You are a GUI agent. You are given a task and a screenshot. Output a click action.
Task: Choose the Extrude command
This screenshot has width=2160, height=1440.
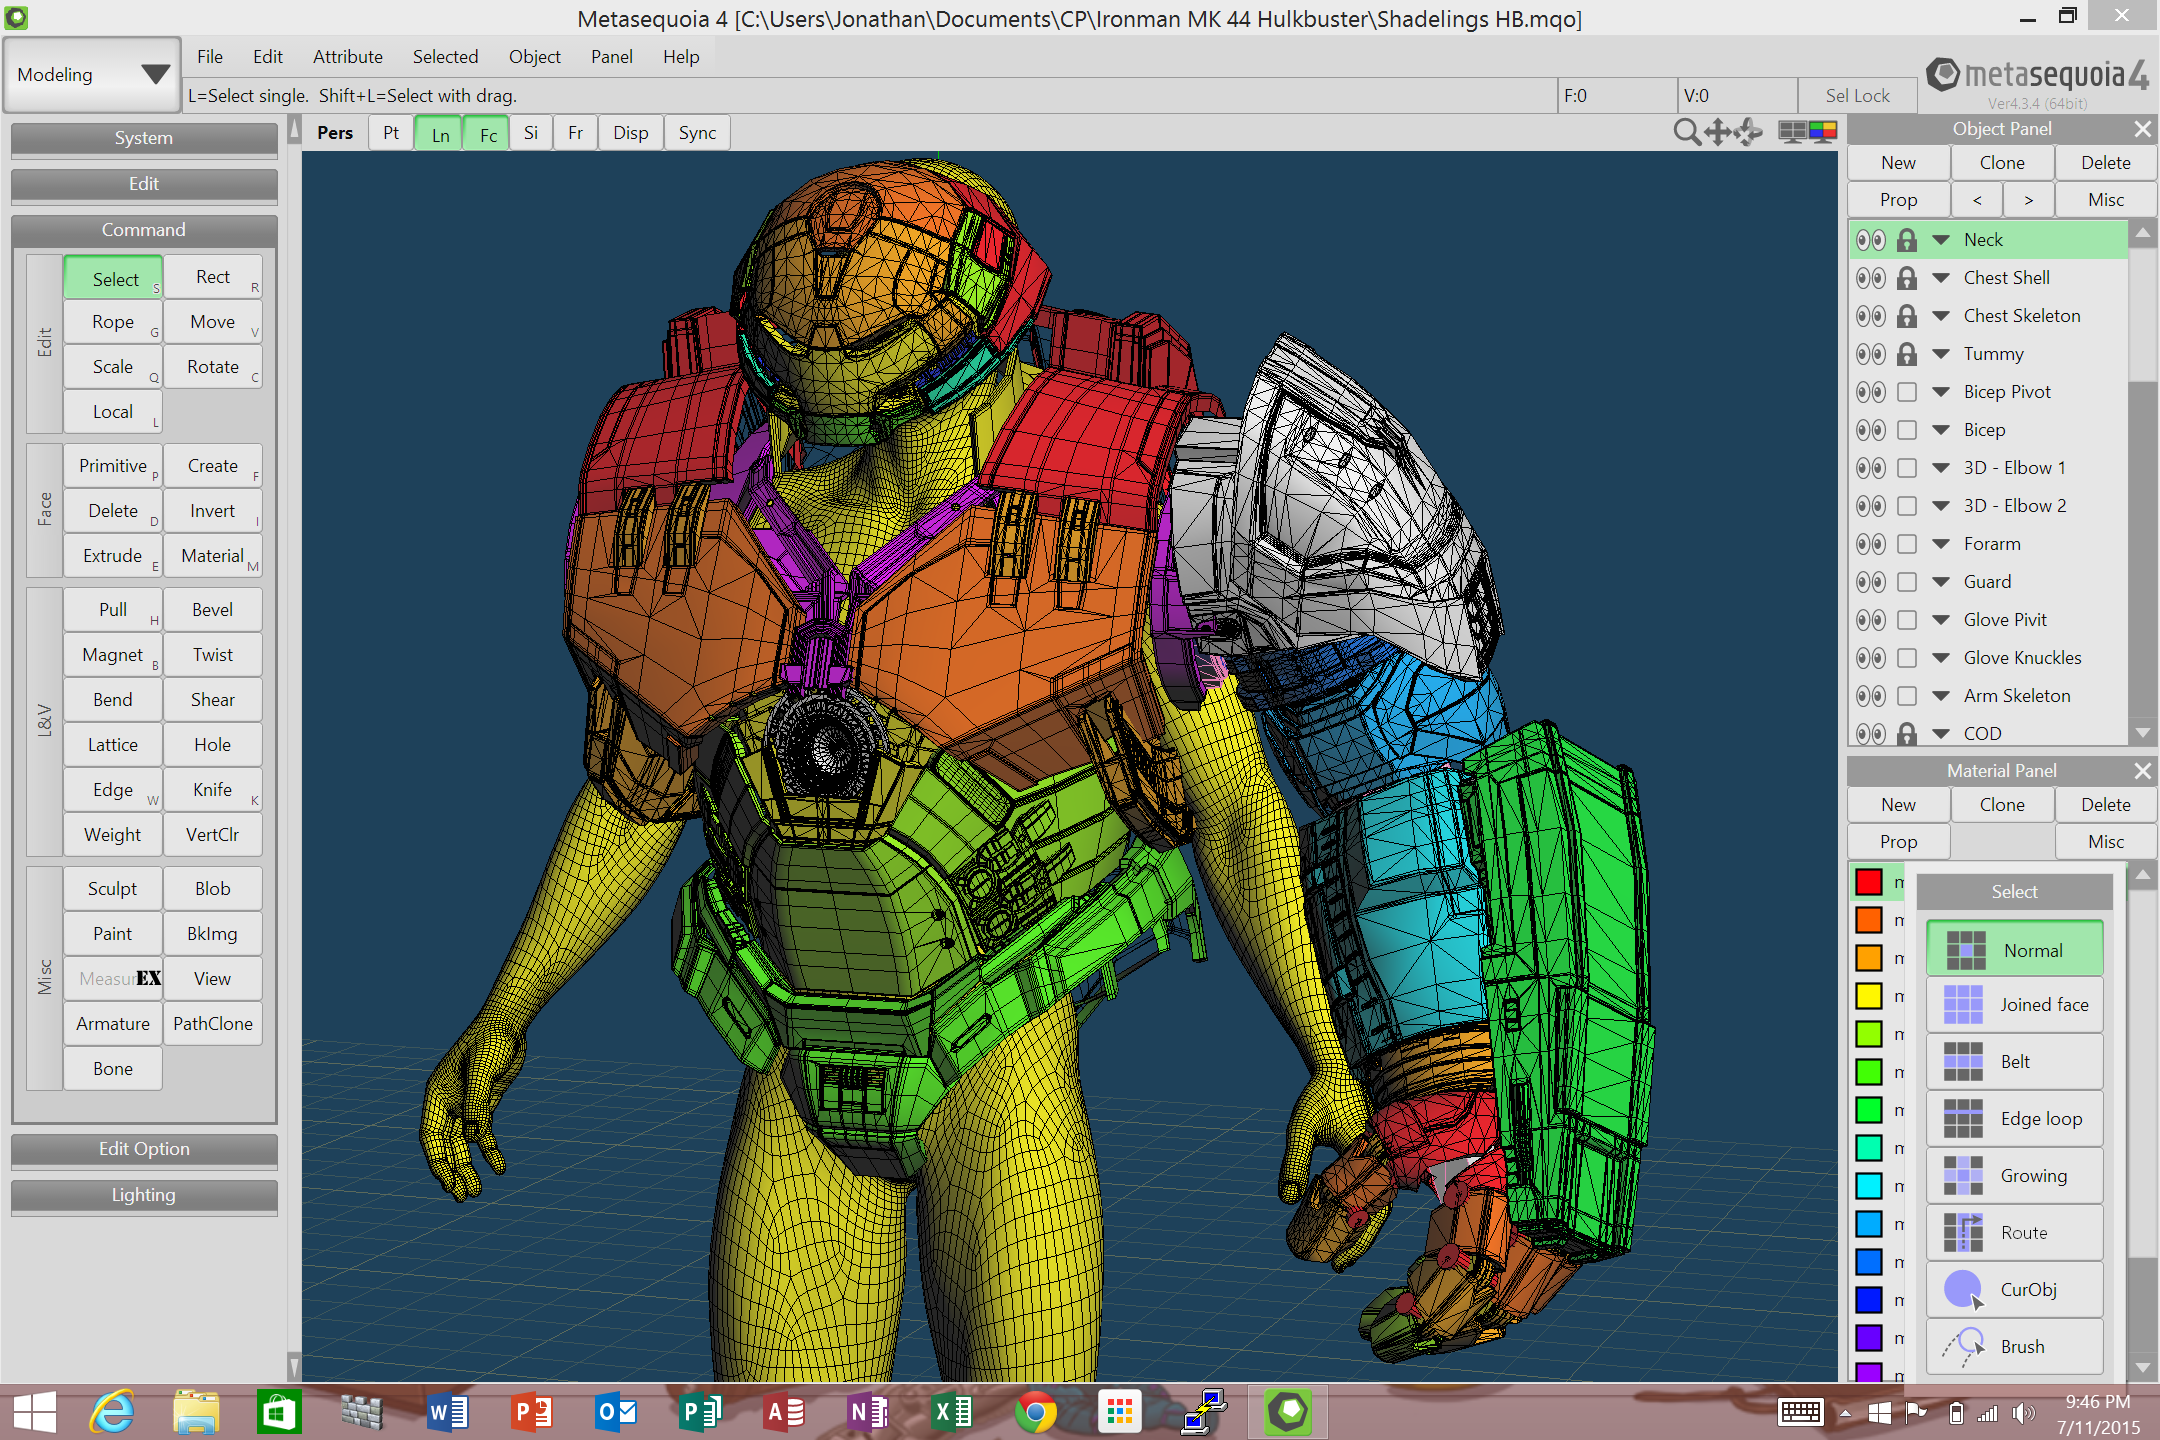click(113, 556)
